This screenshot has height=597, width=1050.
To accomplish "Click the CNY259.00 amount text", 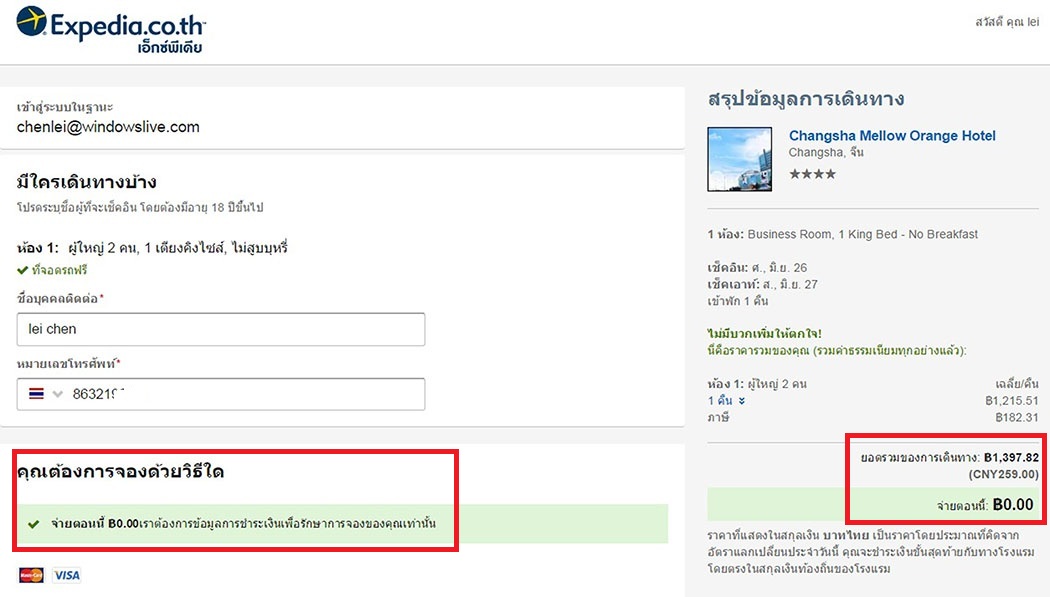I will click(1004, 475).
